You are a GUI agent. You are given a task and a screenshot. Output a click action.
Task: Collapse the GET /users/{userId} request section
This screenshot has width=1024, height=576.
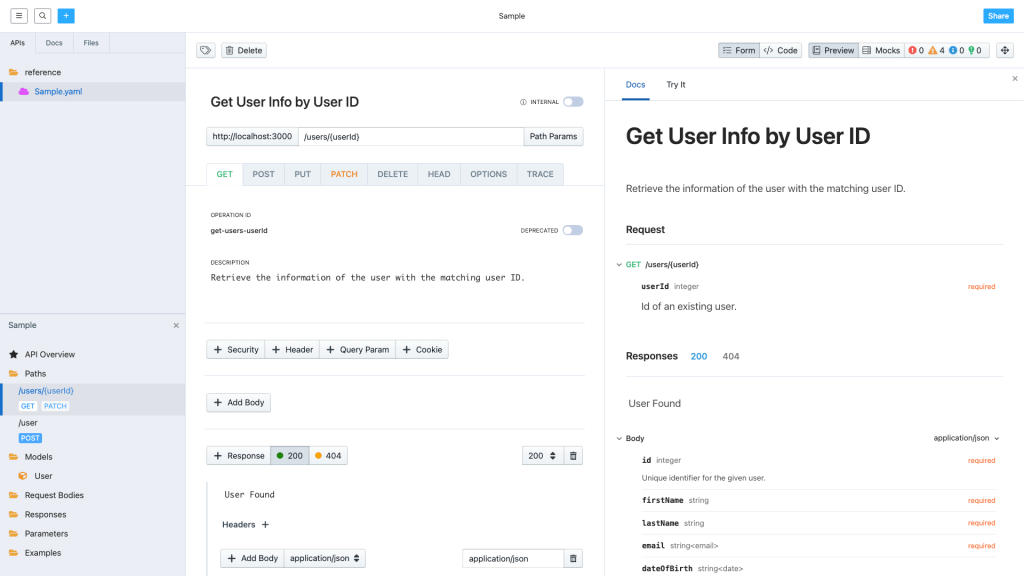tap(619, 265)
